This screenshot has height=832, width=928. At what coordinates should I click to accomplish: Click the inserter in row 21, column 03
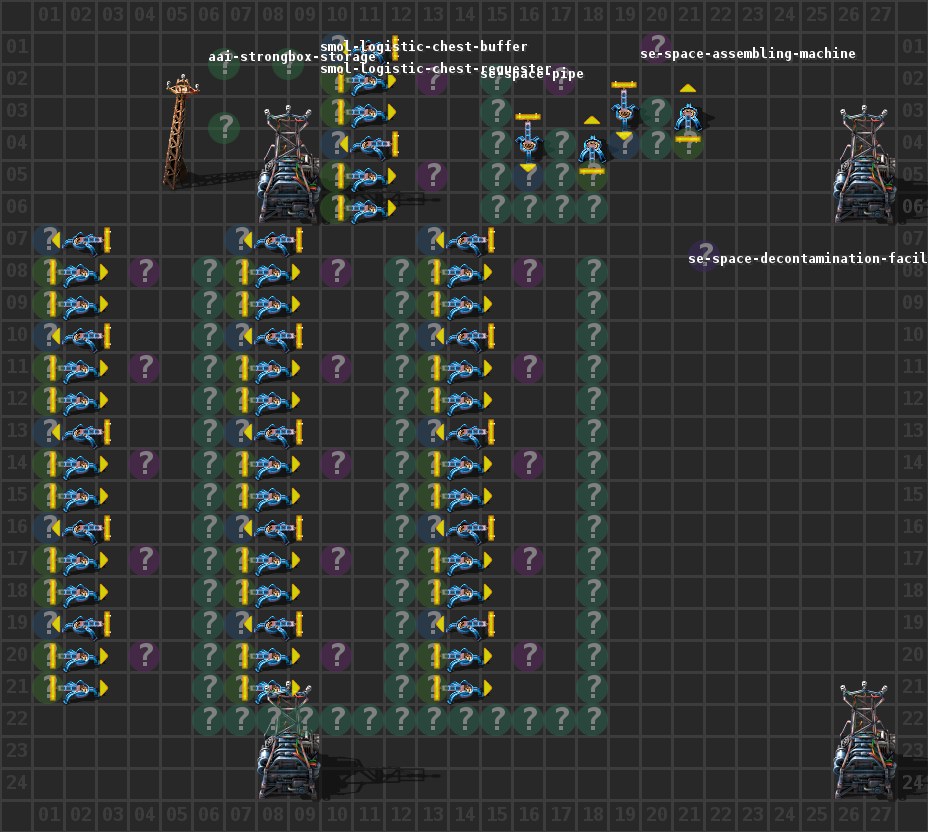81,688
